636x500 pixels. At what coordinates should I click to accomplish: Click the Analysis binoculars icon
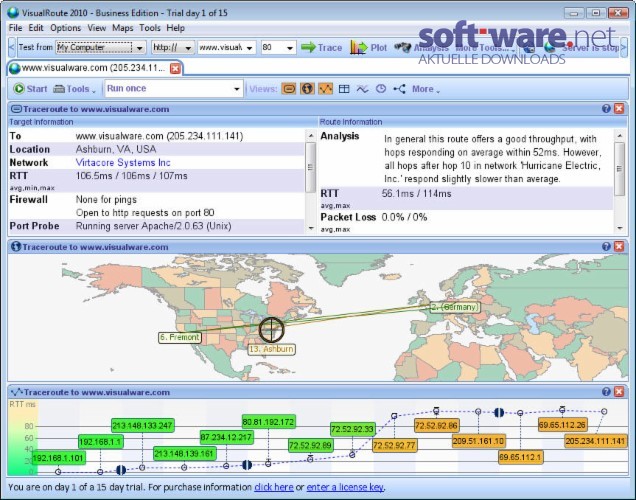[x=402, y=47]
